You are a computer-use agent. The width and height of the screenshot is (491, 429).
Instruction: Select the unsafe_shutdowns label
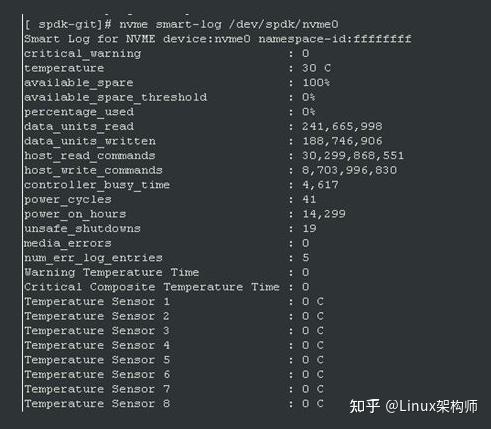[x=82, y=229]
